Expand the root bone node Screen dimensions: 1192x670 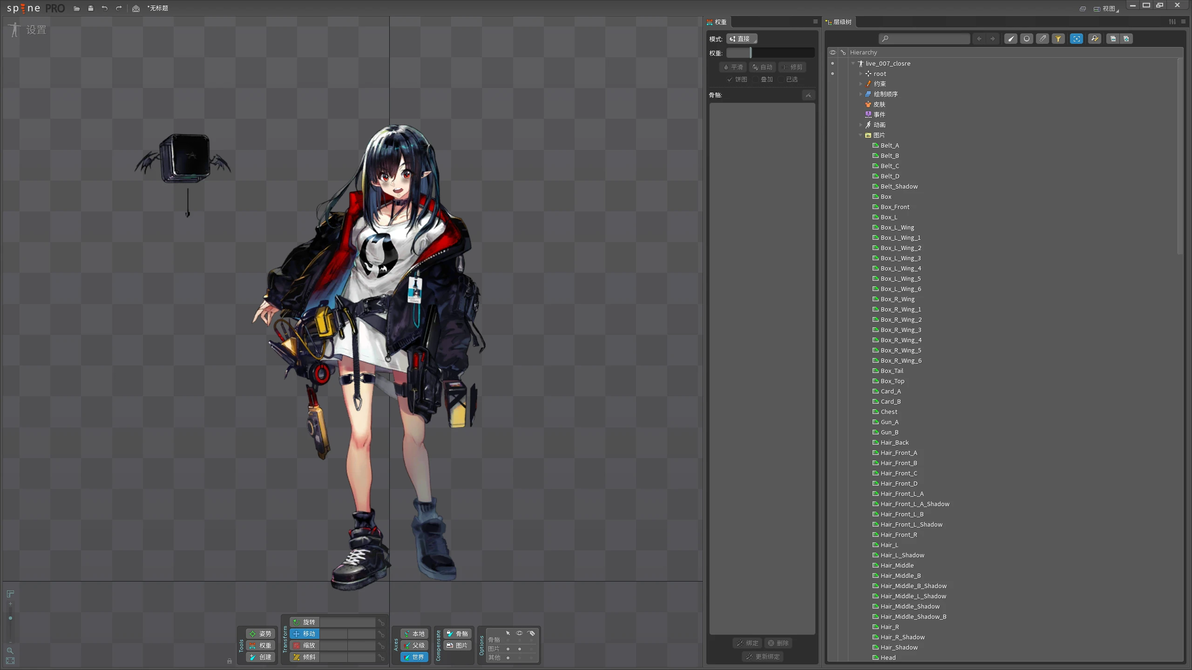[861, 74]
